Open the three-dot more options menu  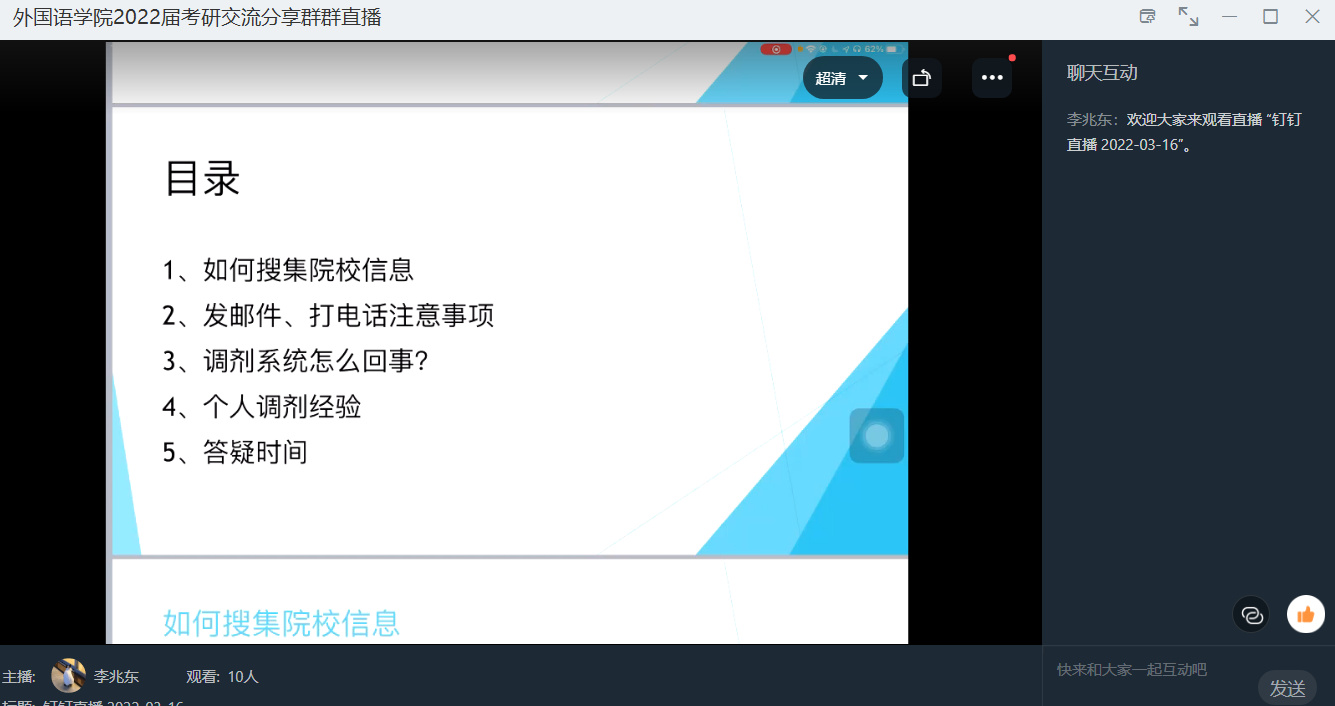(x=991, y=78)
